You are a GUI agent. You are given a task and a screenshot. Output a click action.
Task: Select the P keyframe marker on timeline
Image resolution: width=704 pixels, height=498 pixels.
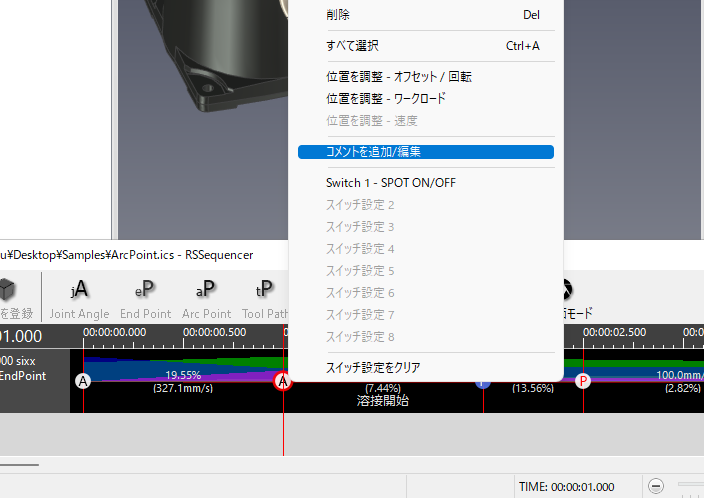pyautogui.click(x=583, y=380)
